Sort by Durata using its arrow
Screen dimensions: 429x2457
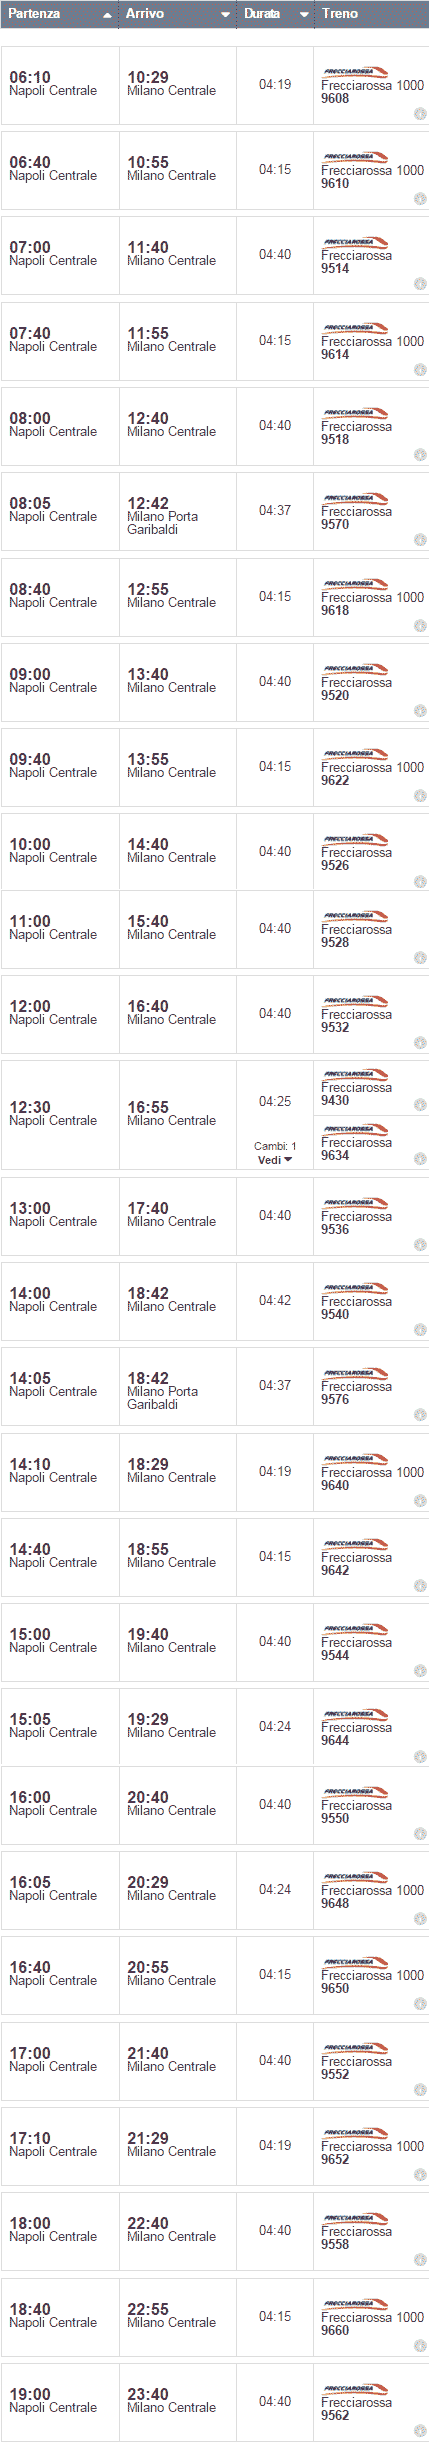(304, 15)
